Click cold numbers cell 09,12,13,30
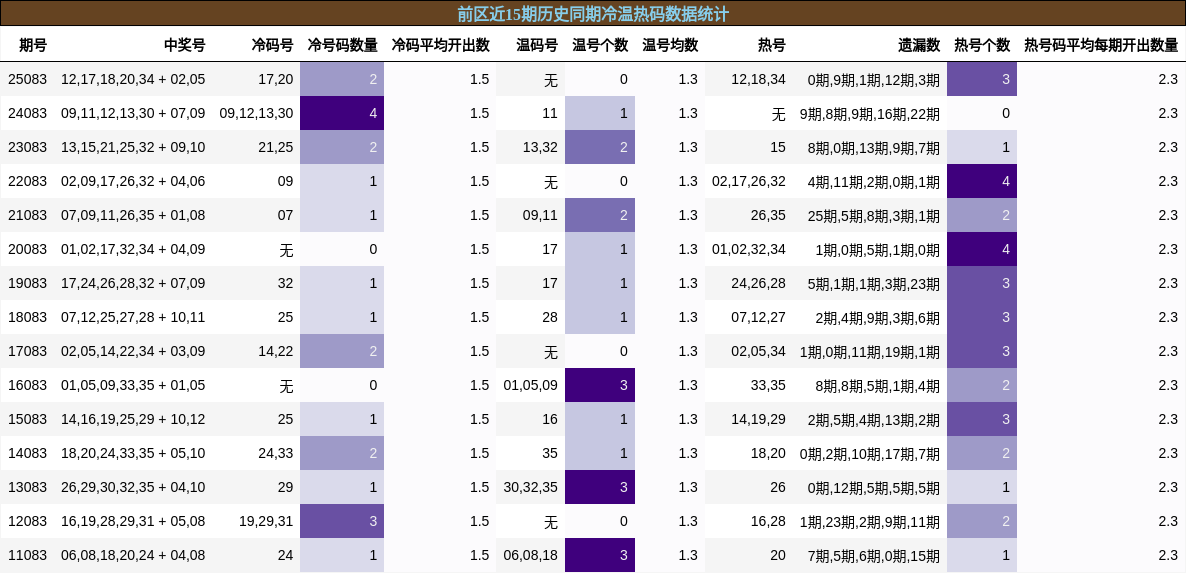Image resolution: width=1186 pixels, height=573 pixels. 256,113
